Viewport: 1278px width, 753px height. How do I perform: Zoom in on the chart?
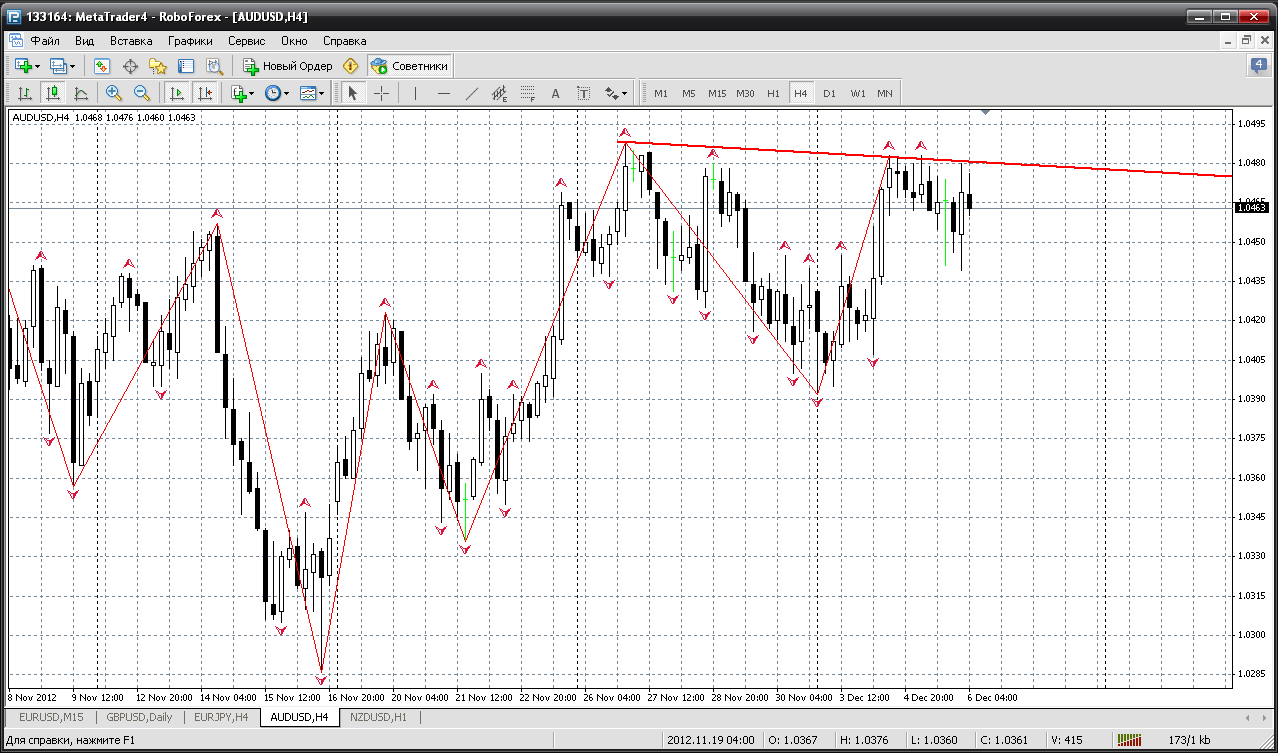tap(114, 93)
